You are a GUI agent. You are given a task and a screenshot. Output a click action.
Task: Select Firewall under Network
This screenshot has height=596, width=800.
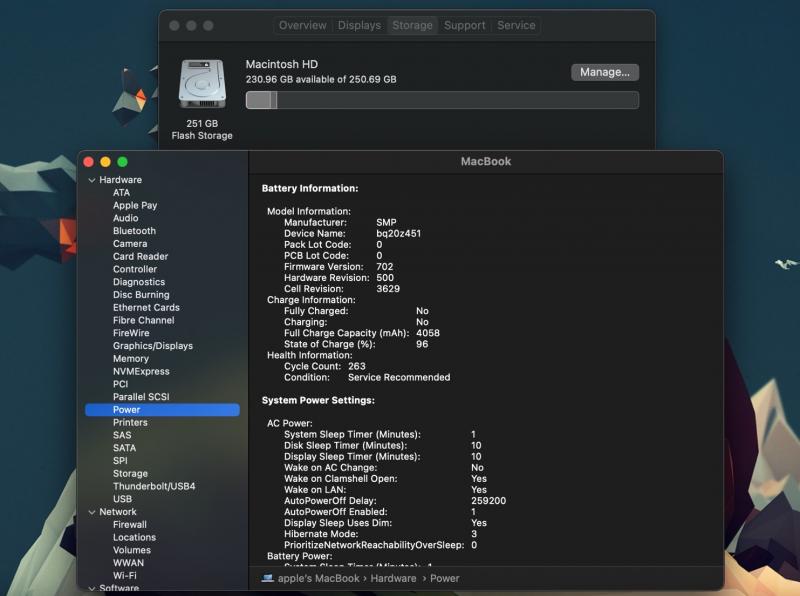130,525
